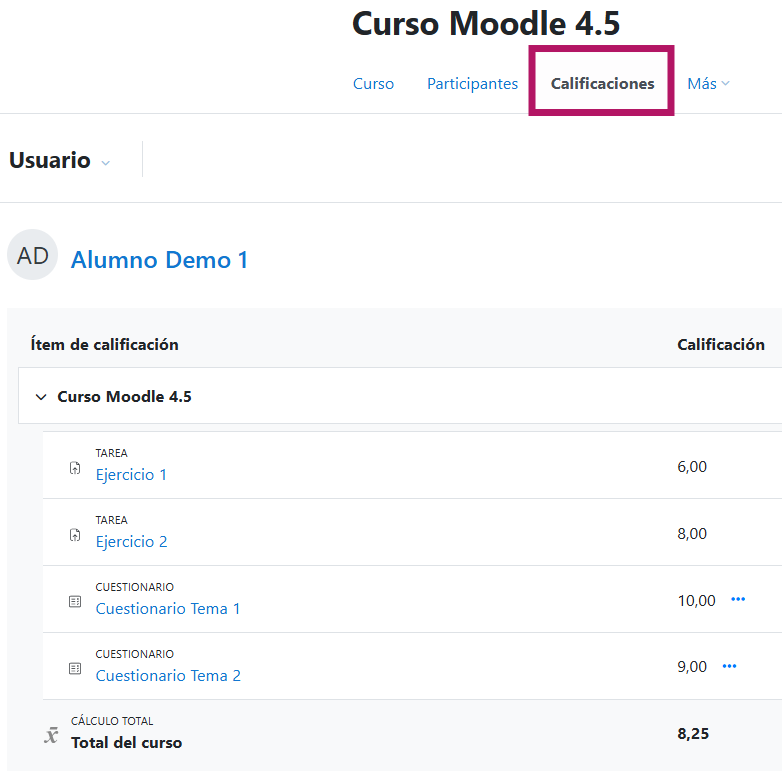This screenshot has height=771, width=782.
Task: Click the Cuestionario Tema 1 quiz icon
Action: pyautogui.click(x=75, y=602)
